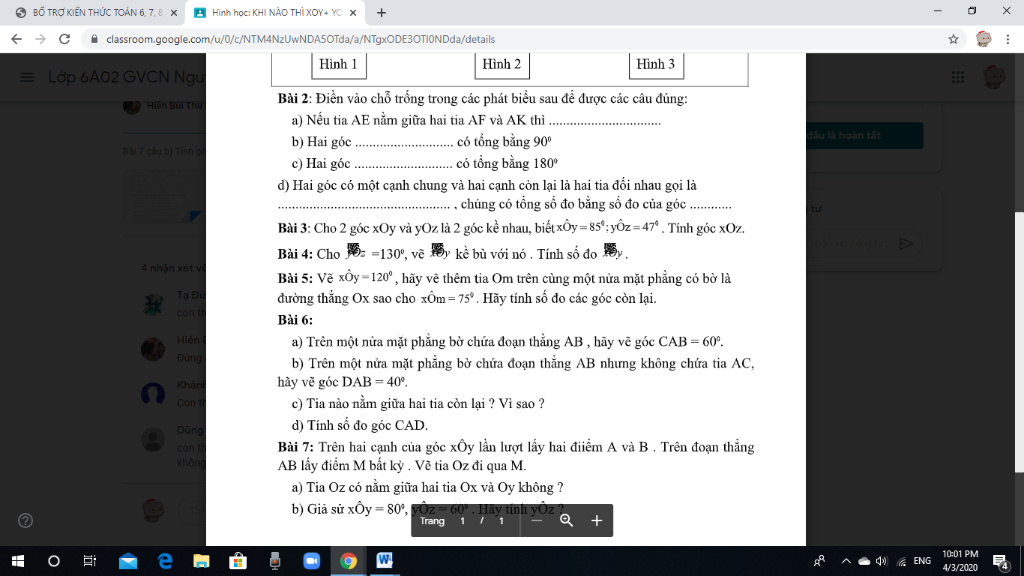
Task: Send the private comment
Action: 906,244
